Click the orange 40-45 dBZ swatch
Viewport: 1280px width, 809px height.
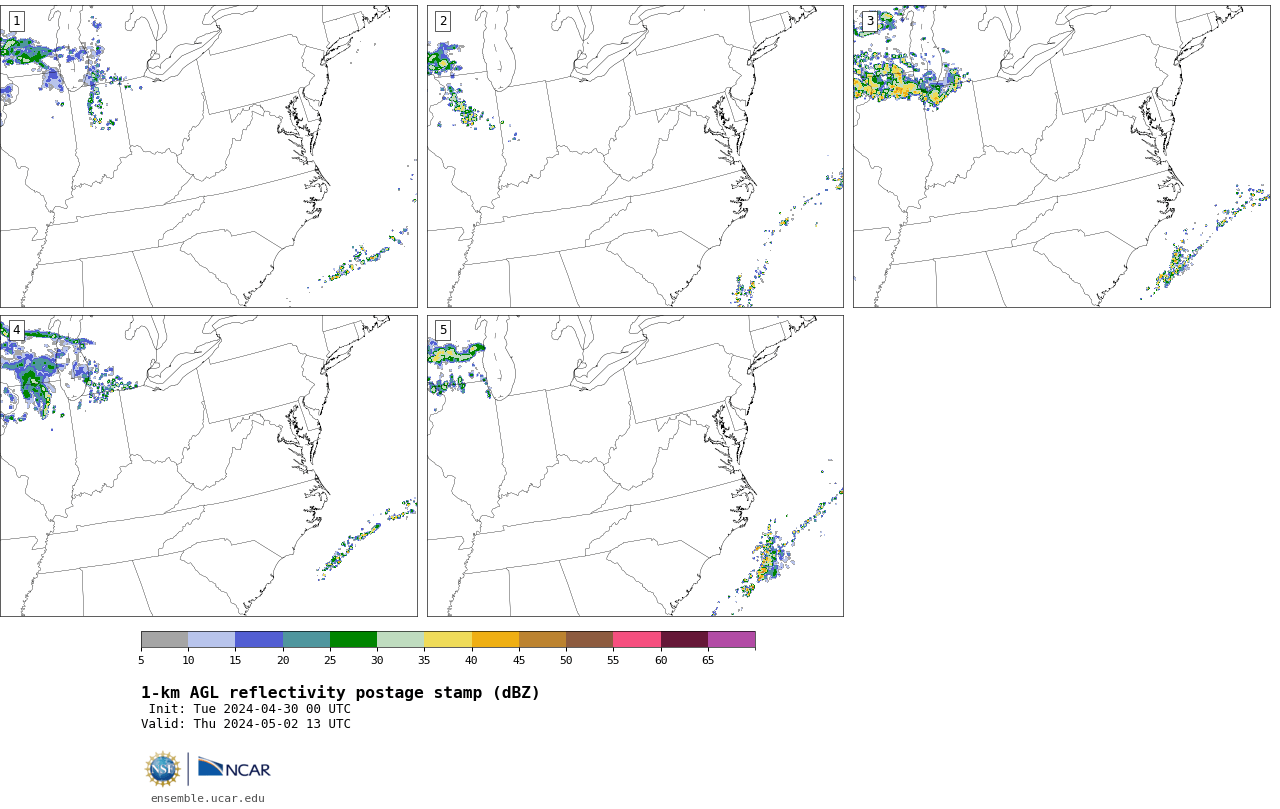click(x=495, y=640)
